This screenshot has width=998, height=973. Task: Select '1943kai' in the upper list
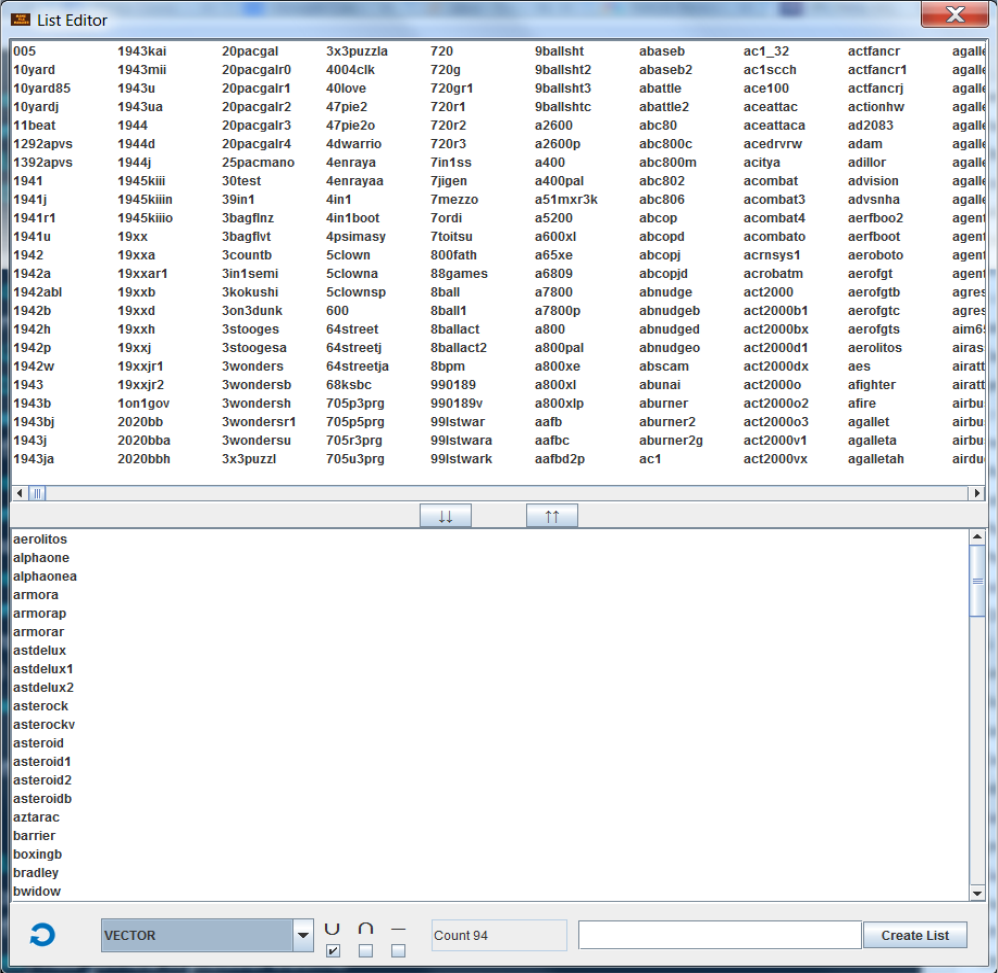tap(142, 51)
